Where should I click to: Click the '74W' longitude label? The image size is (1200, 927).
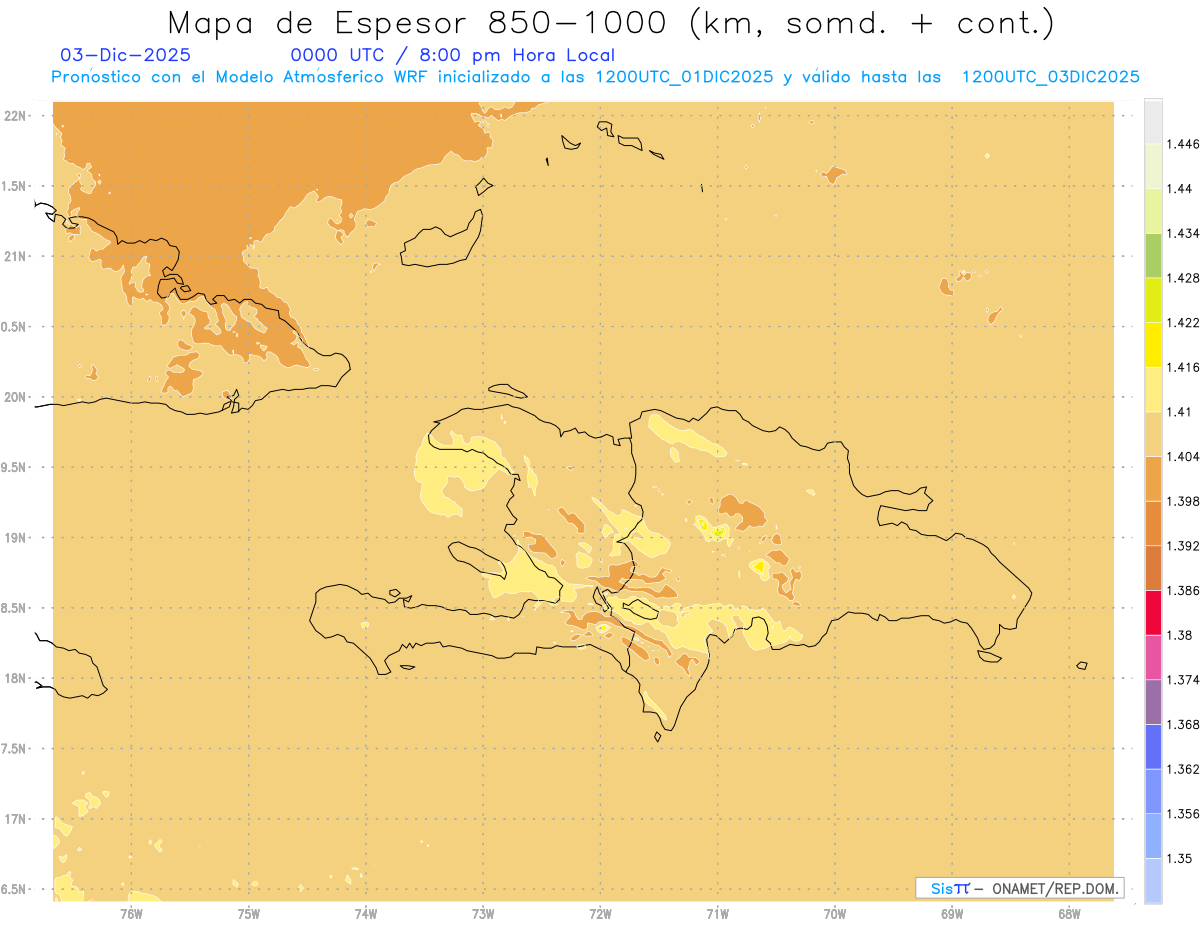point(366,912)
